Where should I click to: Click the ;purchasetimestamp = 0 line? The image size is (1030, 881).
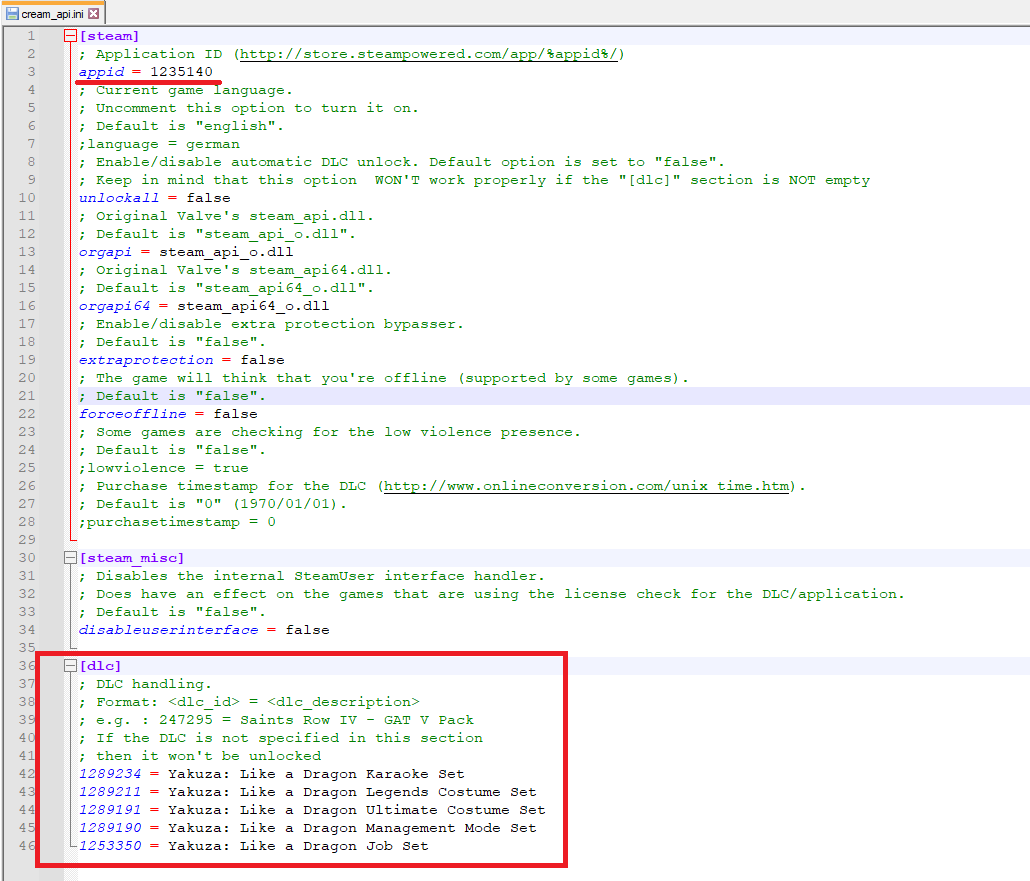[x=177, y=522]
